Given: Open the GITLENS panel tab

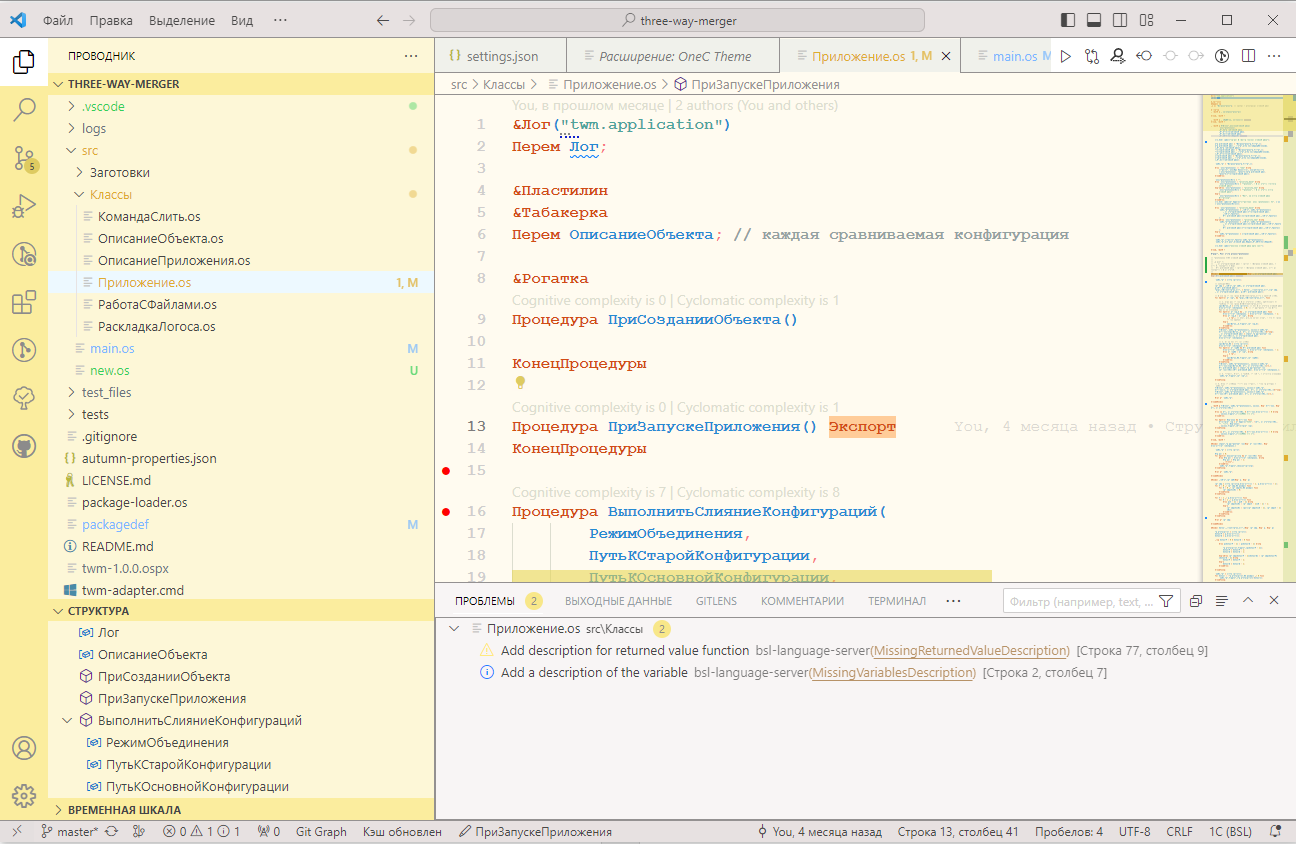Looking at the screenshot, I should pyautogui.click(x=716, y=601).
